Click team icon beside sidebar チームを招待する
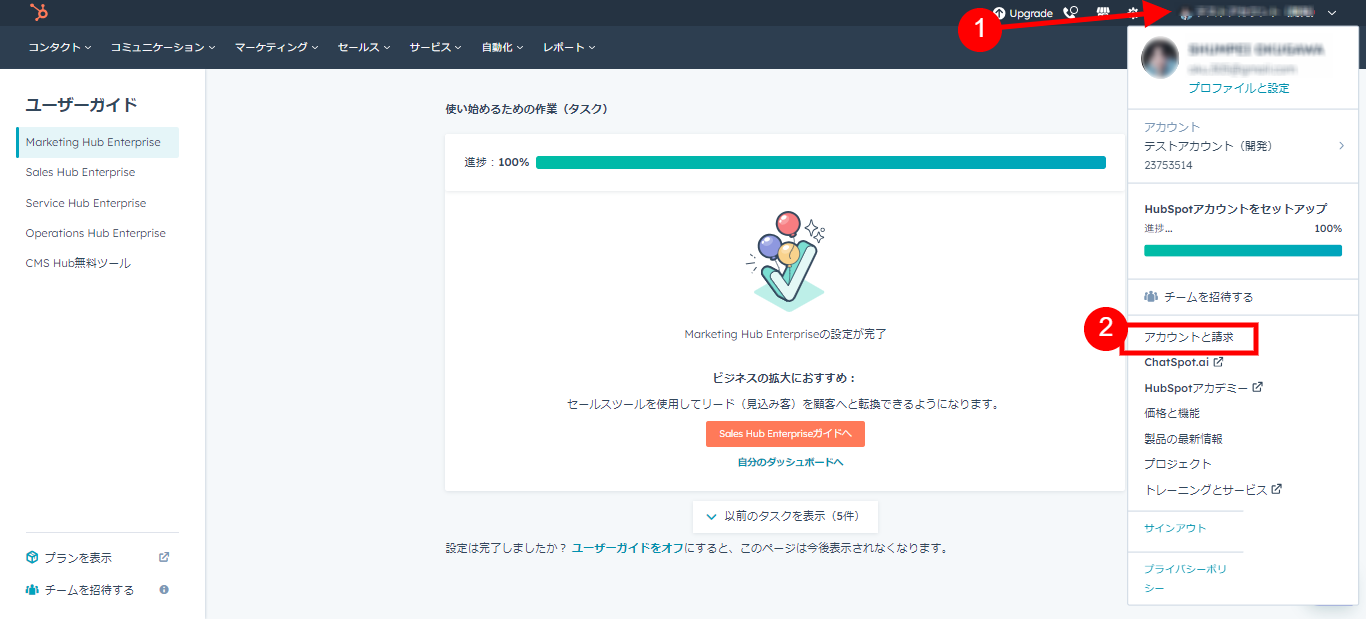1366x619 pixels. [x=32, y=590]
